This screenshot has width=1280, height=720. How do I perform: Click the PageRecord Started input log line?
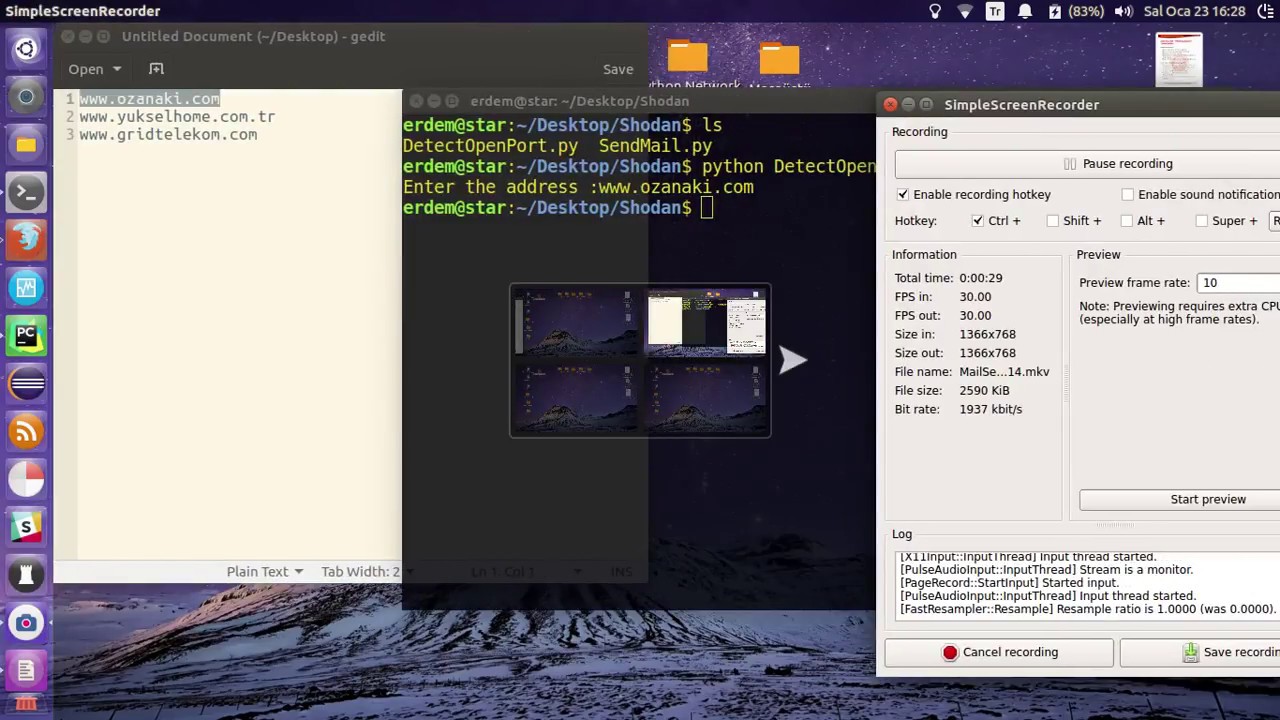(1009, 583)
